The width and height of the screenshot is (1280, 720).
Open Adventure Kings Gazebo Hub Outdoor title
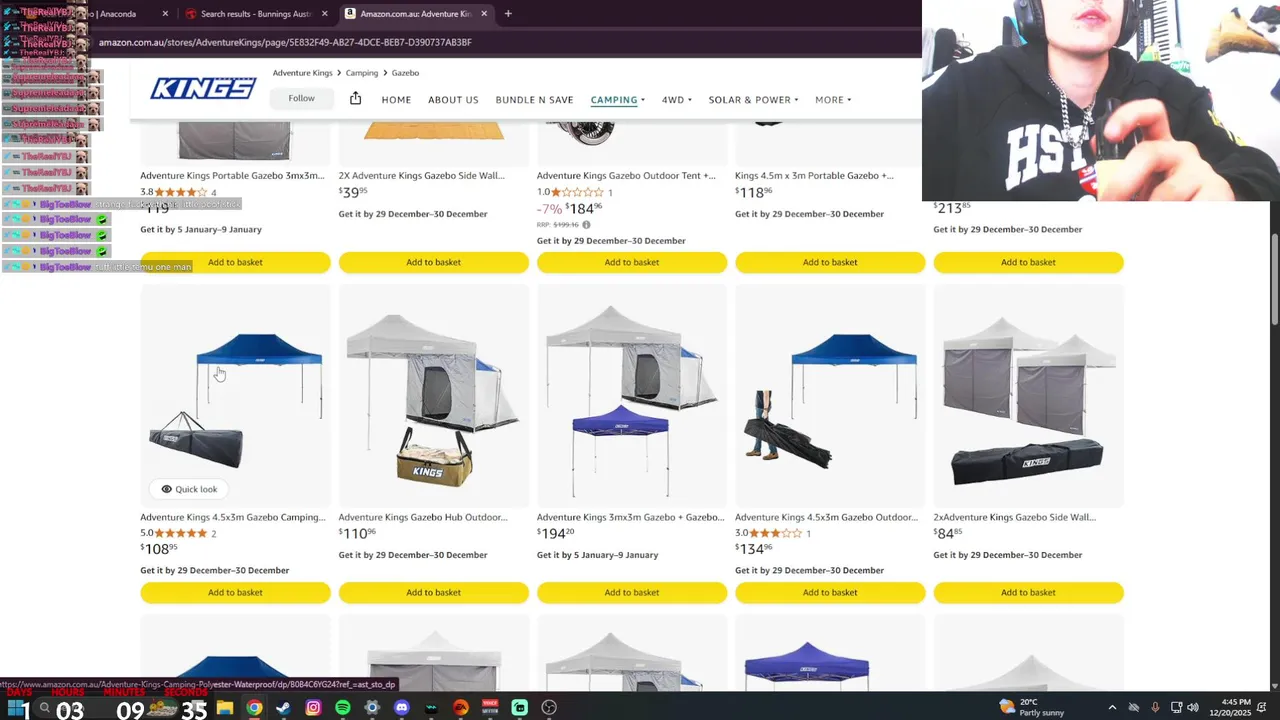tap(423, 517)
